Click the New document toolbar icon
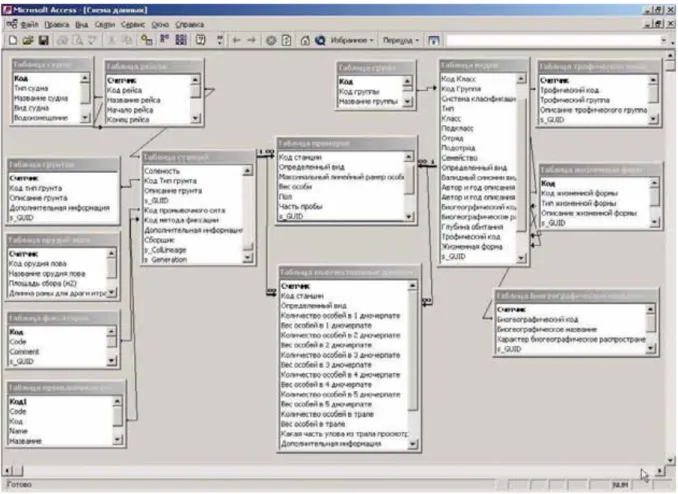Screen dimensions: 678x494 click(x=13, y=40)
